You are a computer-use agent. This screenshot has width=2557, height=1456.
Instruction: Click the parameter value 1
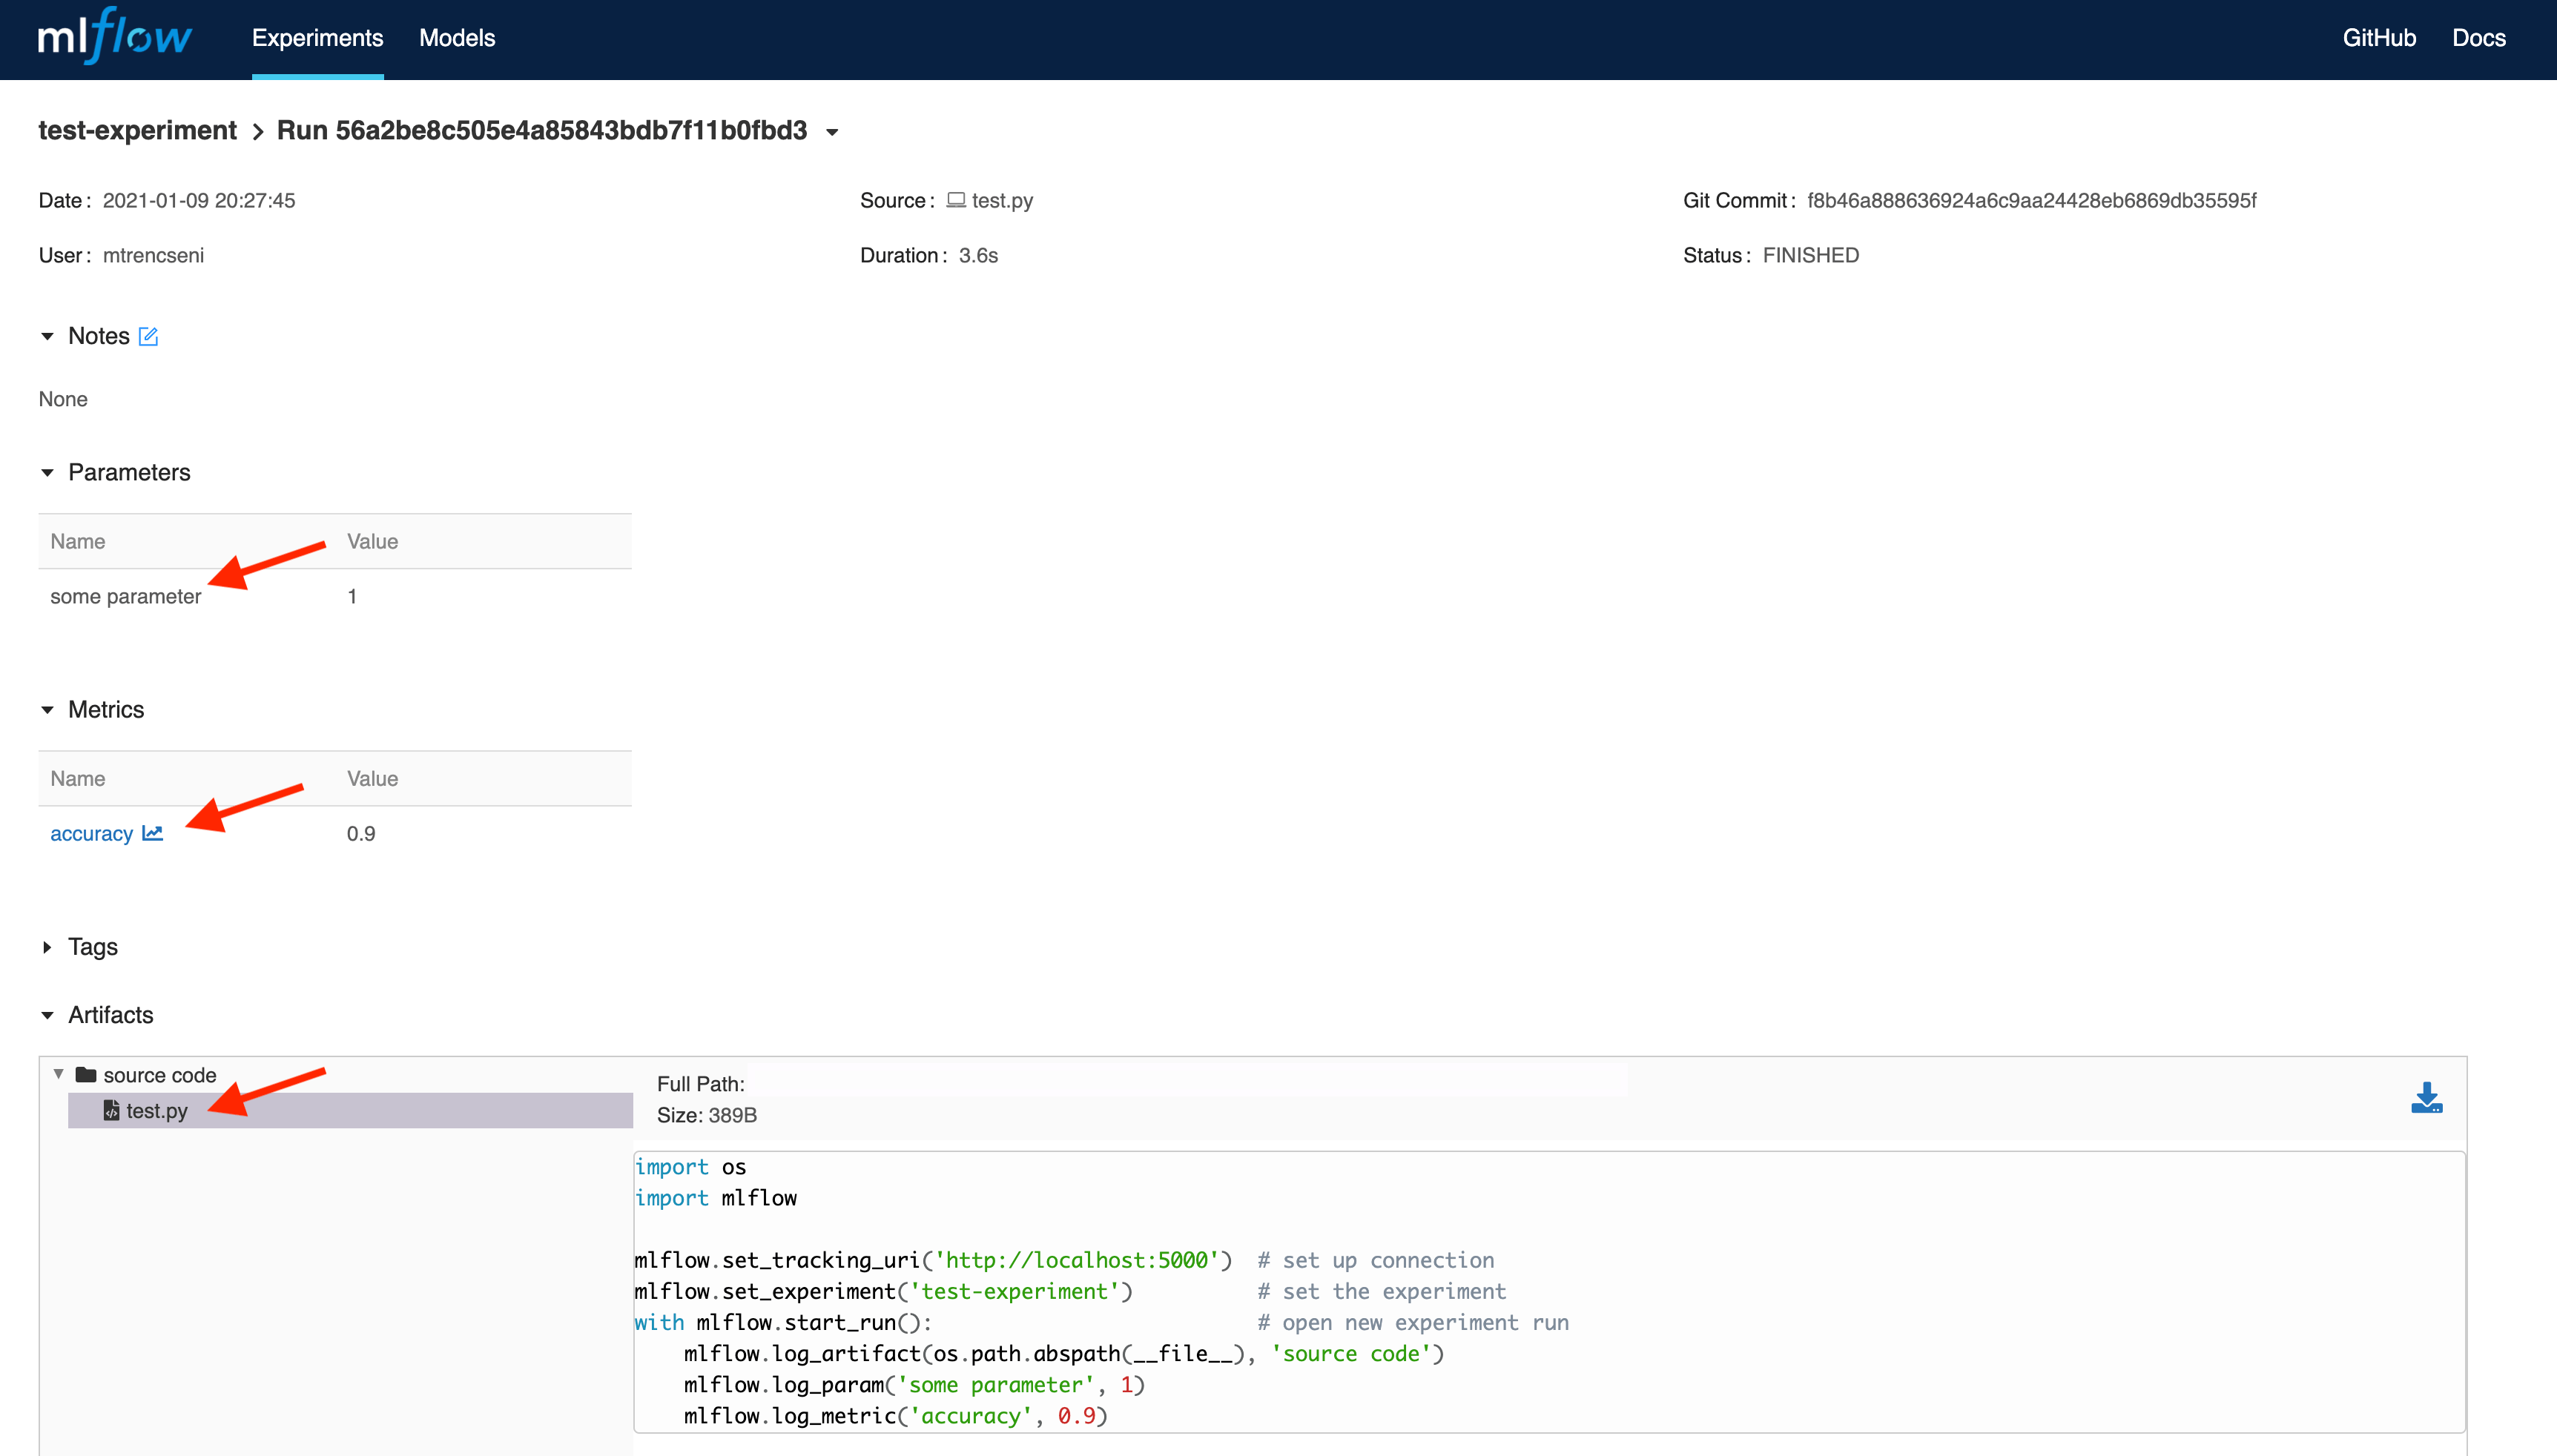point(352,597)
